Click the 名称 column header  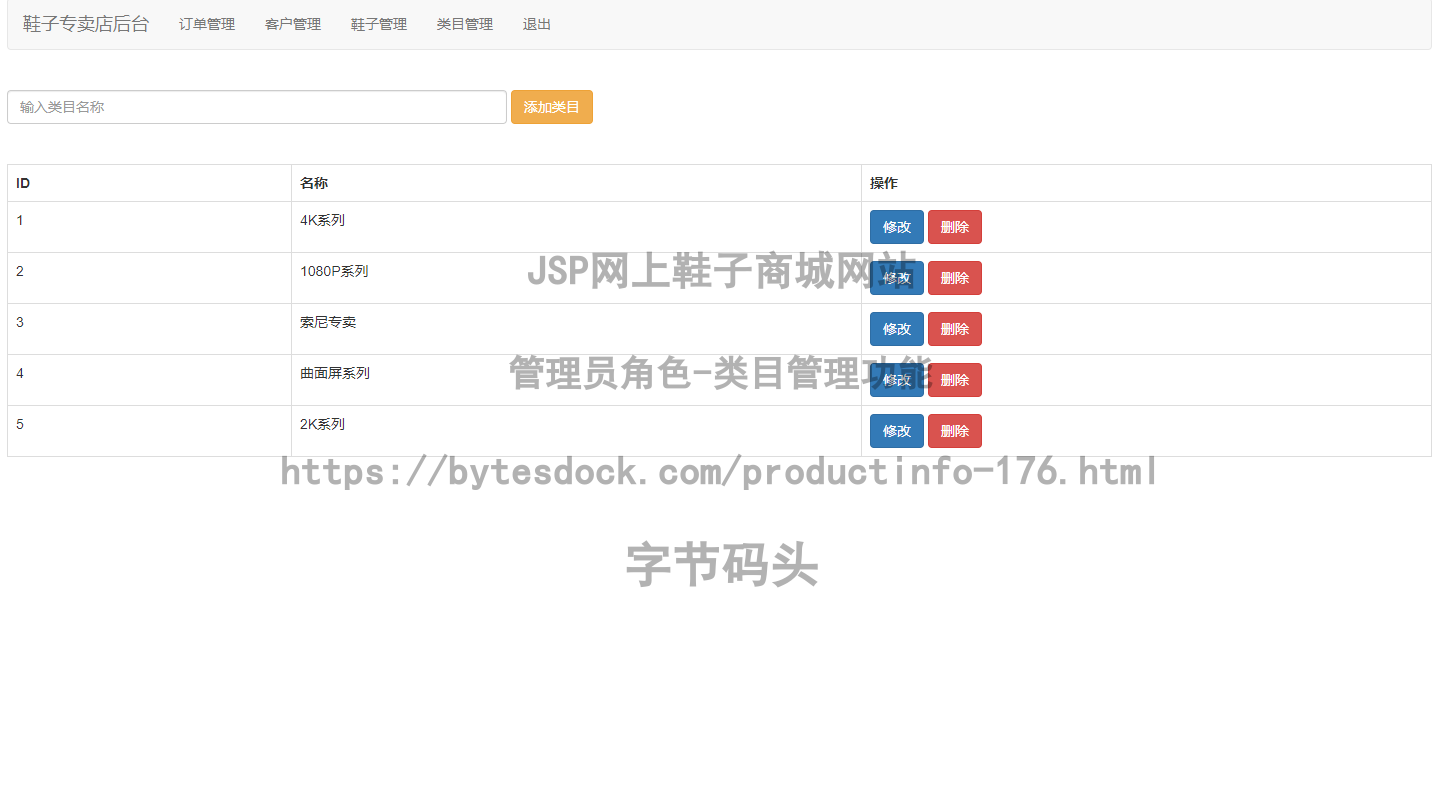coord(576,183)
